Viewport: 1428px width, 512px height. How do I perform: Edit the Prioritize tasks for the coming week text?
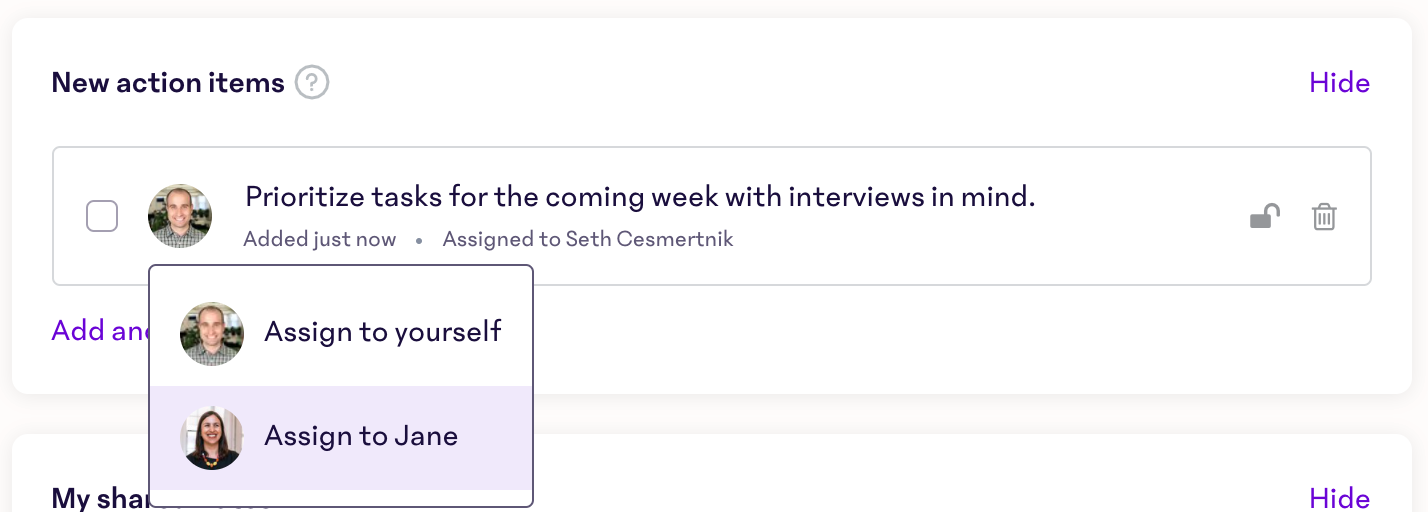640,197
